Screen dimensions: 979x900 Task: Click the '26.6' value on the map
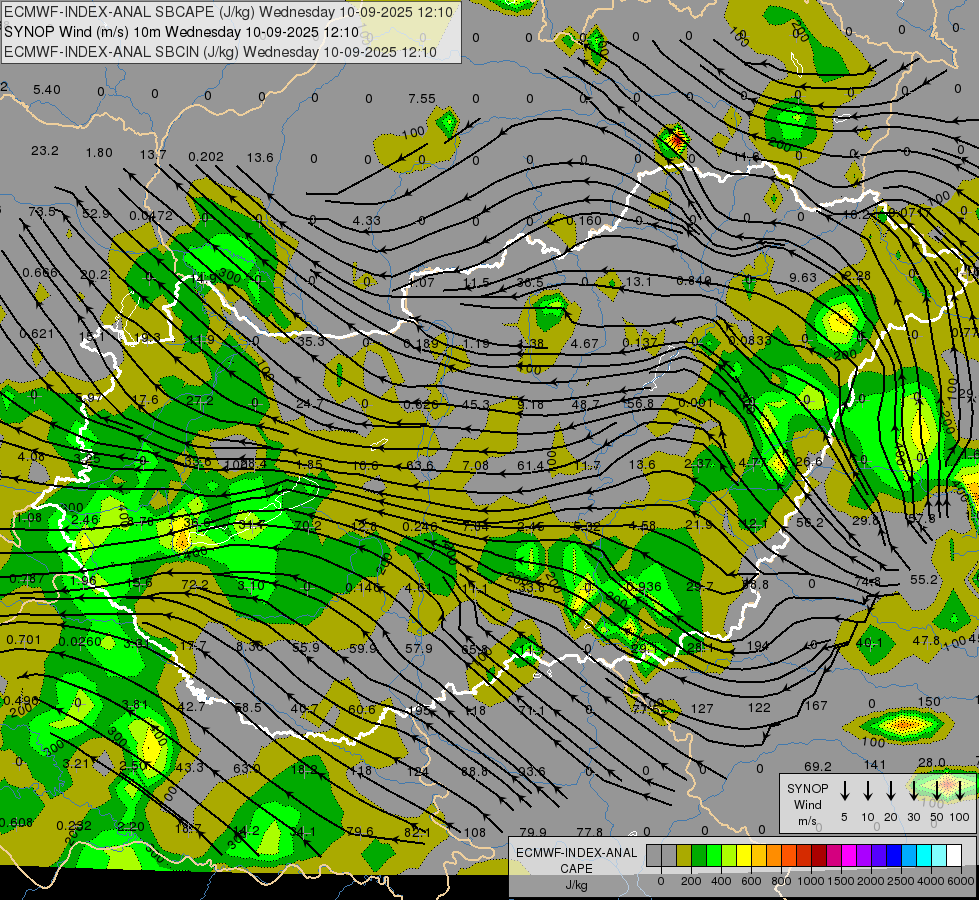[809, 462]
